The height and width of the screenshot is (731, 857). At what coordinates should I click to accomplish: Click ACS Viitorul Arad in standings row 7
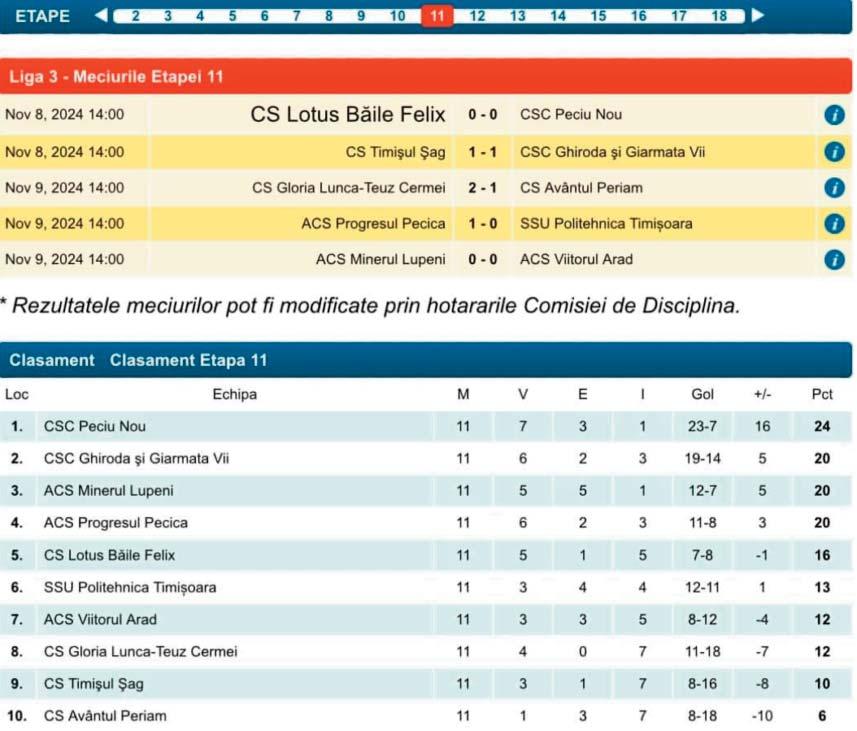click(x=100, y=619)
